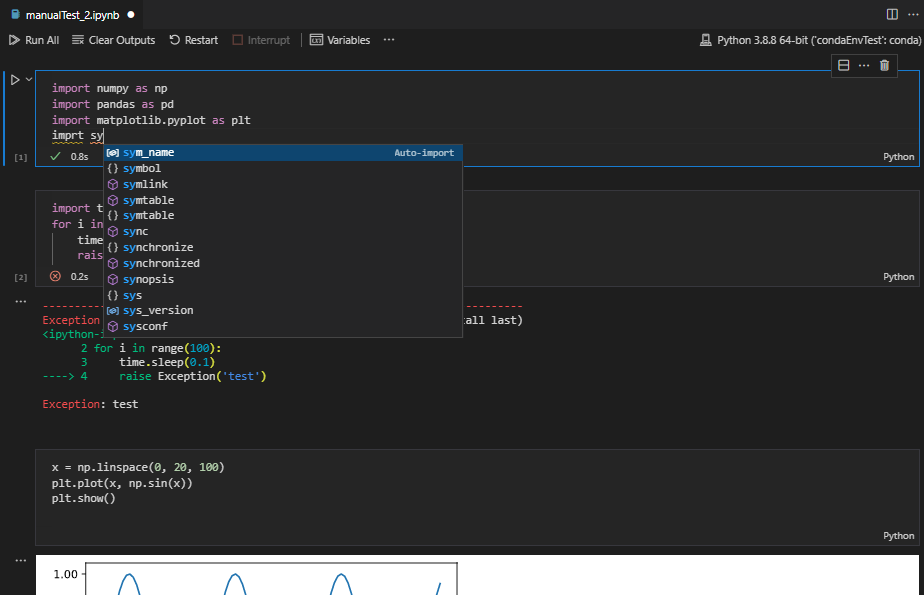924x595 pixels.
Task: Click the kernel environment icon beside Python 3.8.8
Action: 707,40
